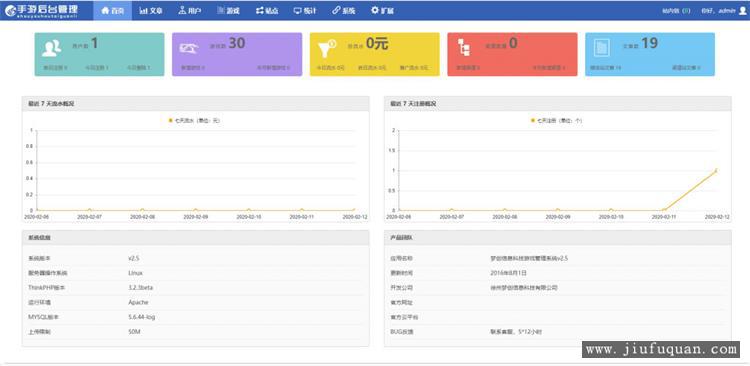Click the red card value 0
The height and width of the screenshot is (366, 750).
point(513,44)
